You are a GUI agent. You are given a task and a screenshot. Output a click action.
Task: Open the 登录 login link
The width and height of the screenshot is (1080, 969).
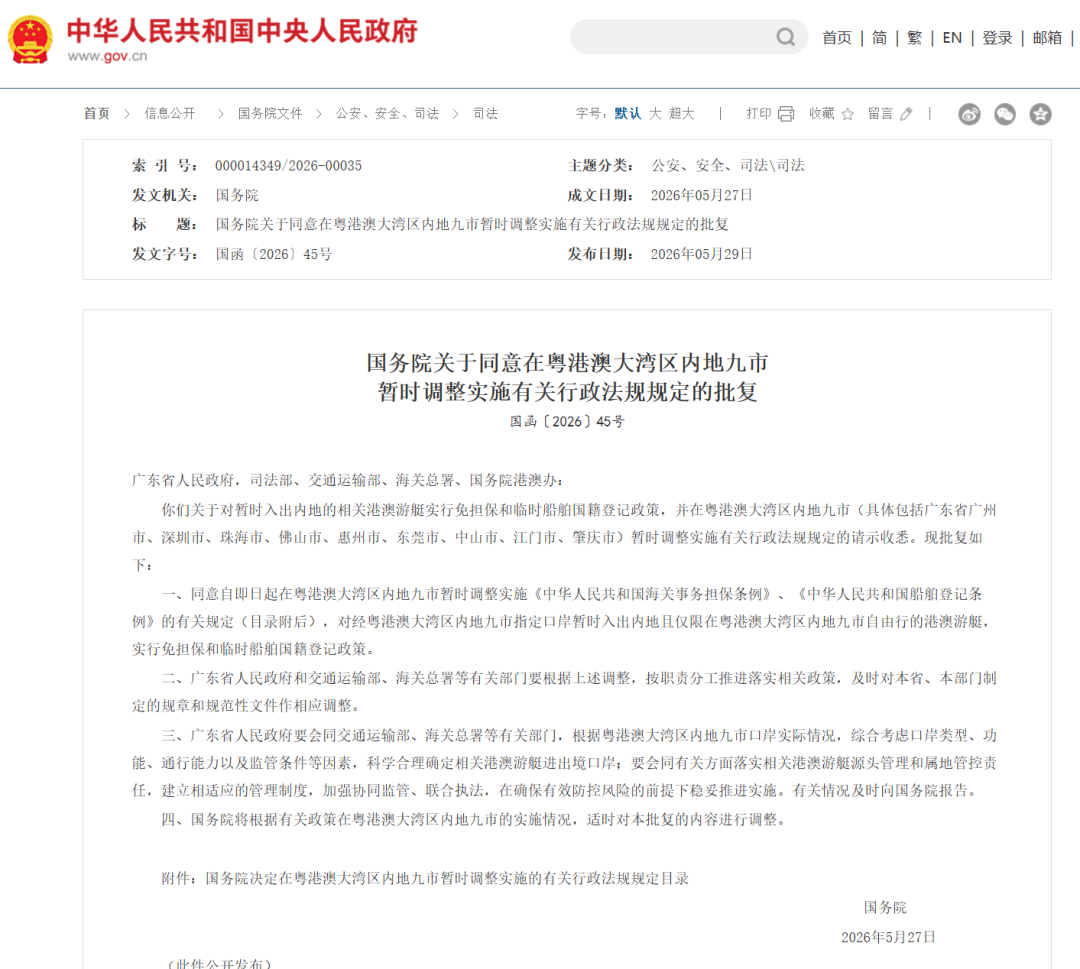coord(997,38)
